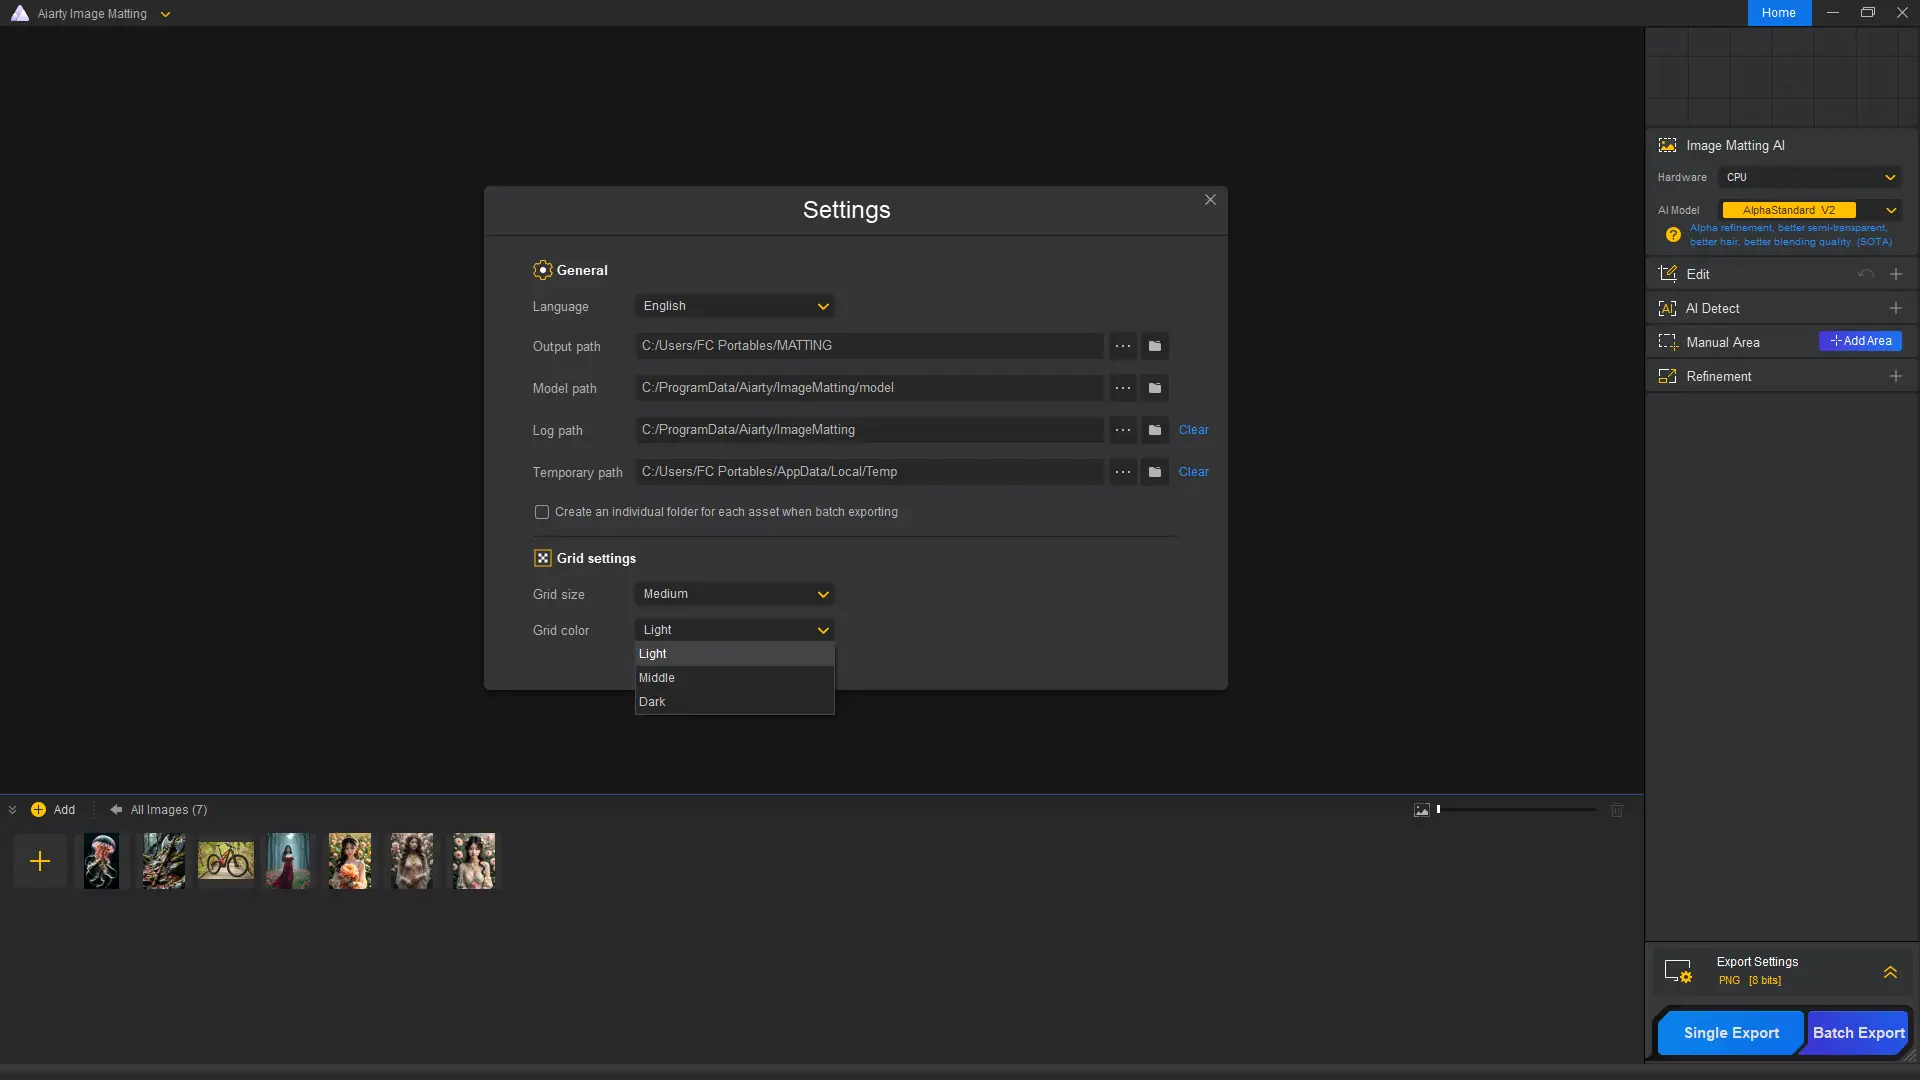The image size is (1920, 1080).
Task: Enable individual folder per asset checkbox
Action: tap(542, 512)
